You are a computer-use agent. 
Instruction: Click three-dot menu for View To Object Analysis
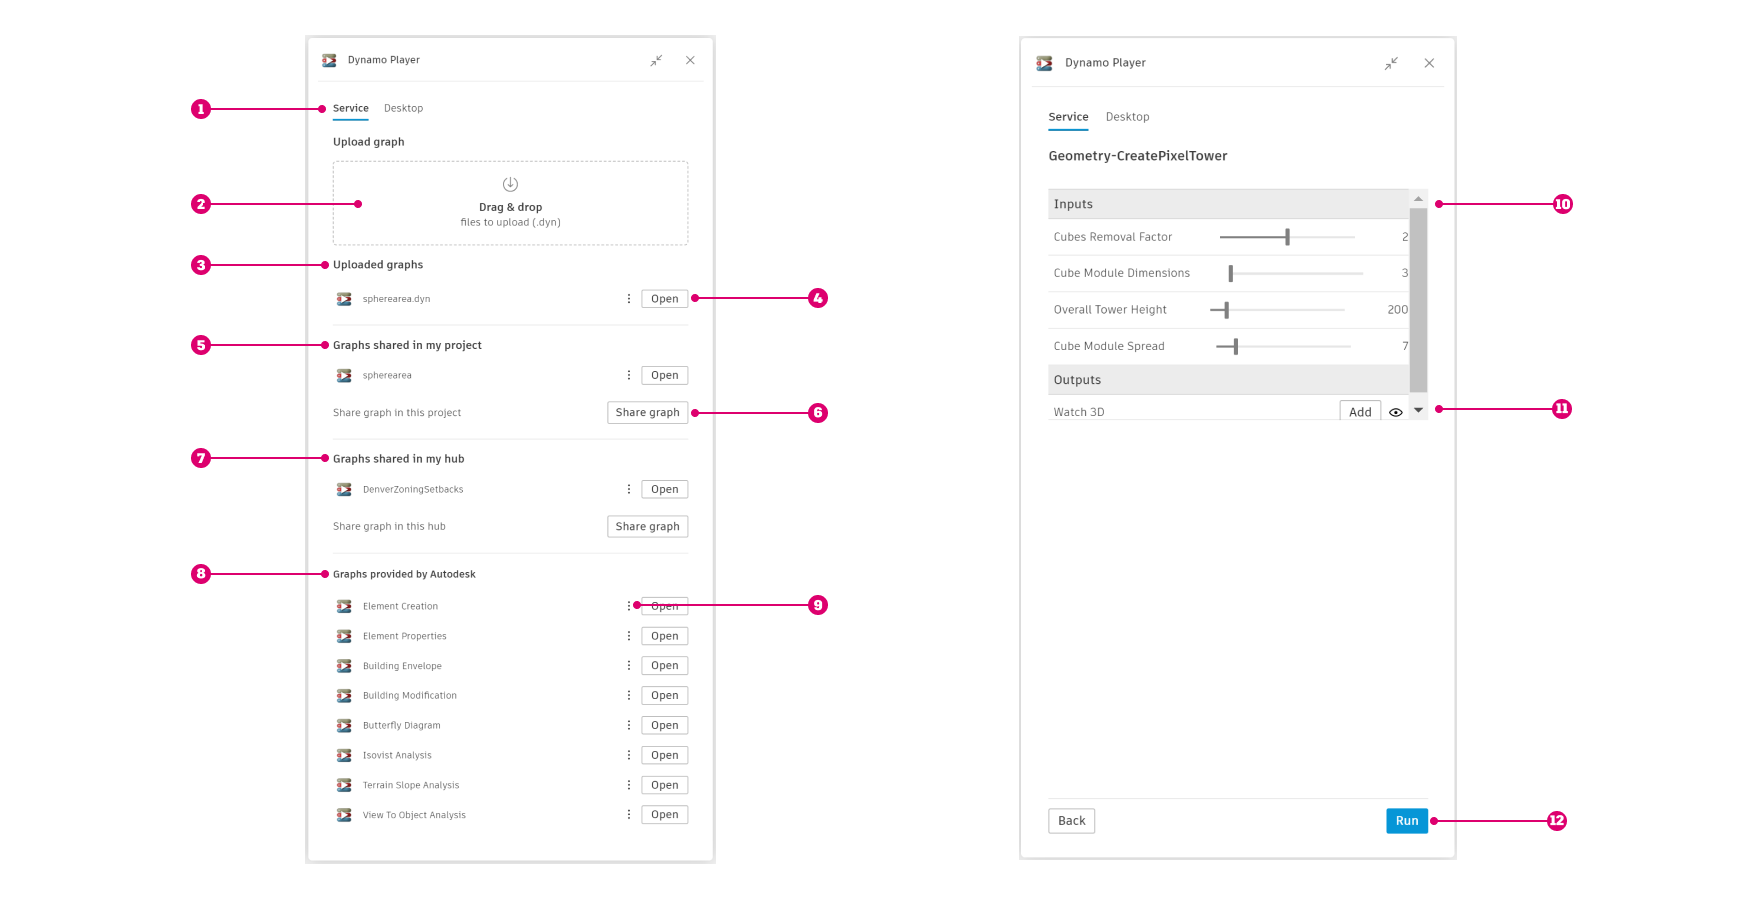coord(628,815)
